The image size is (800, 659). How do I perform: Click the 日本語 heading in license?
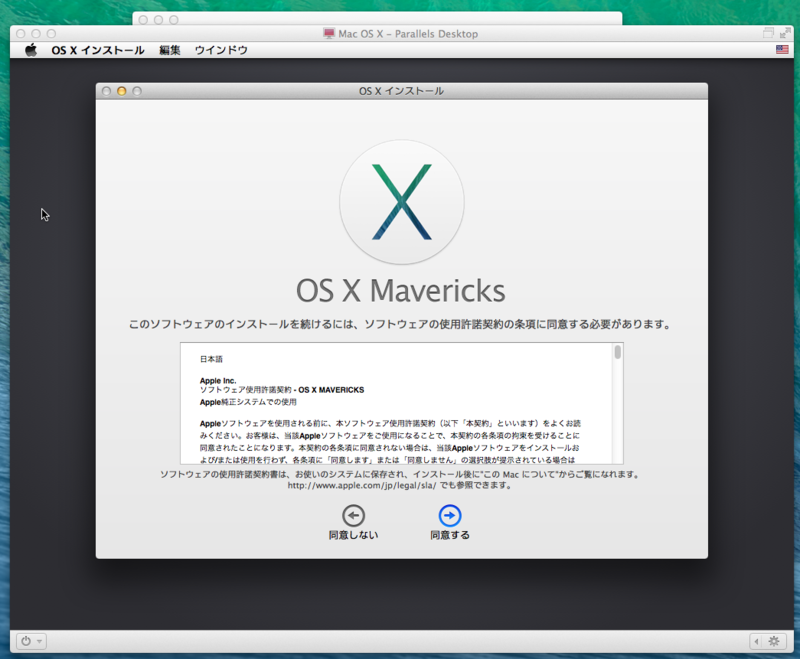(211, 359)
